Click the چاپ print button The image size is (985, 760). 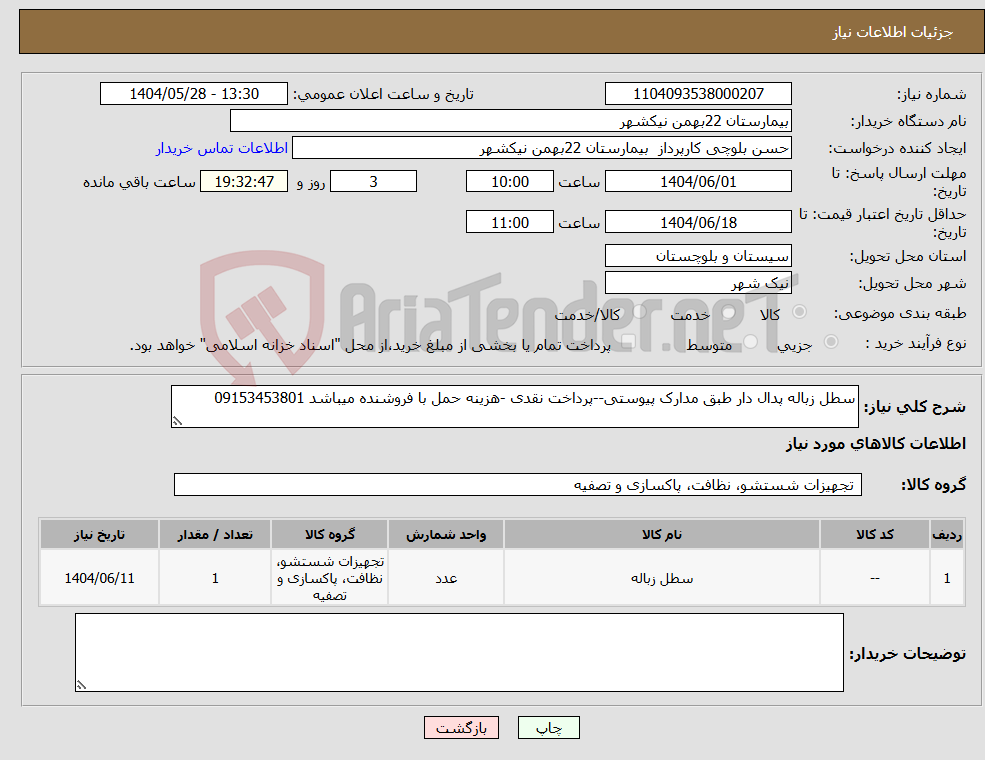point(548,728)
